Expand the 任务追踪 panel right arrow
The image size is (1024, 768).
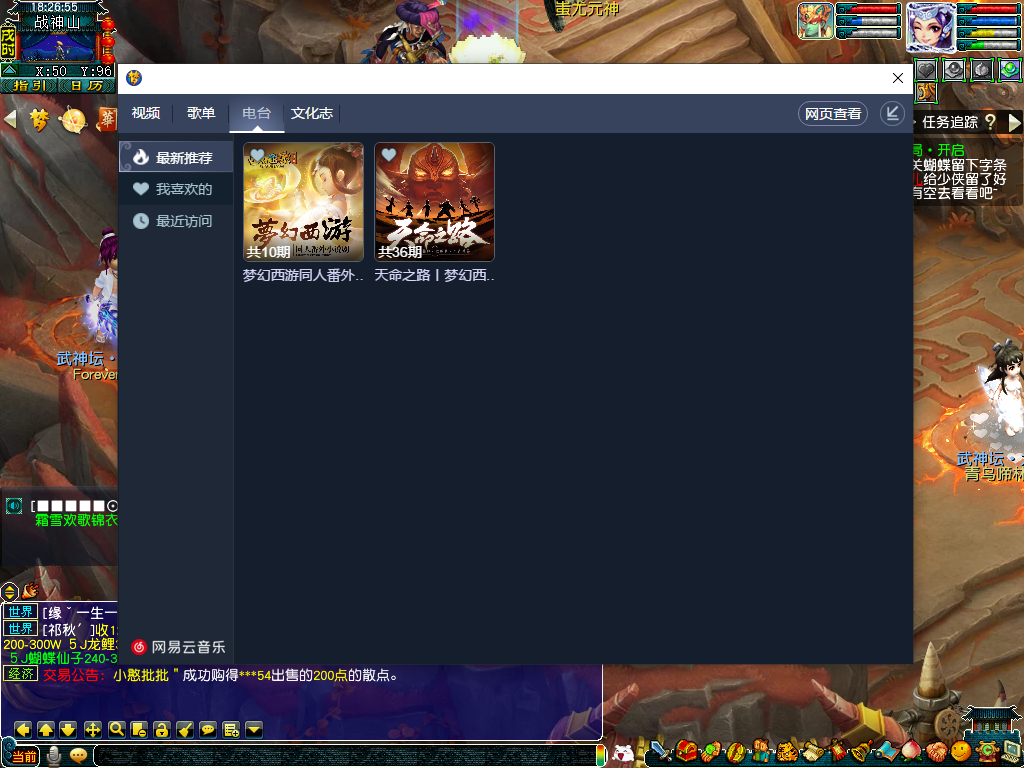tap(1015, 122)
